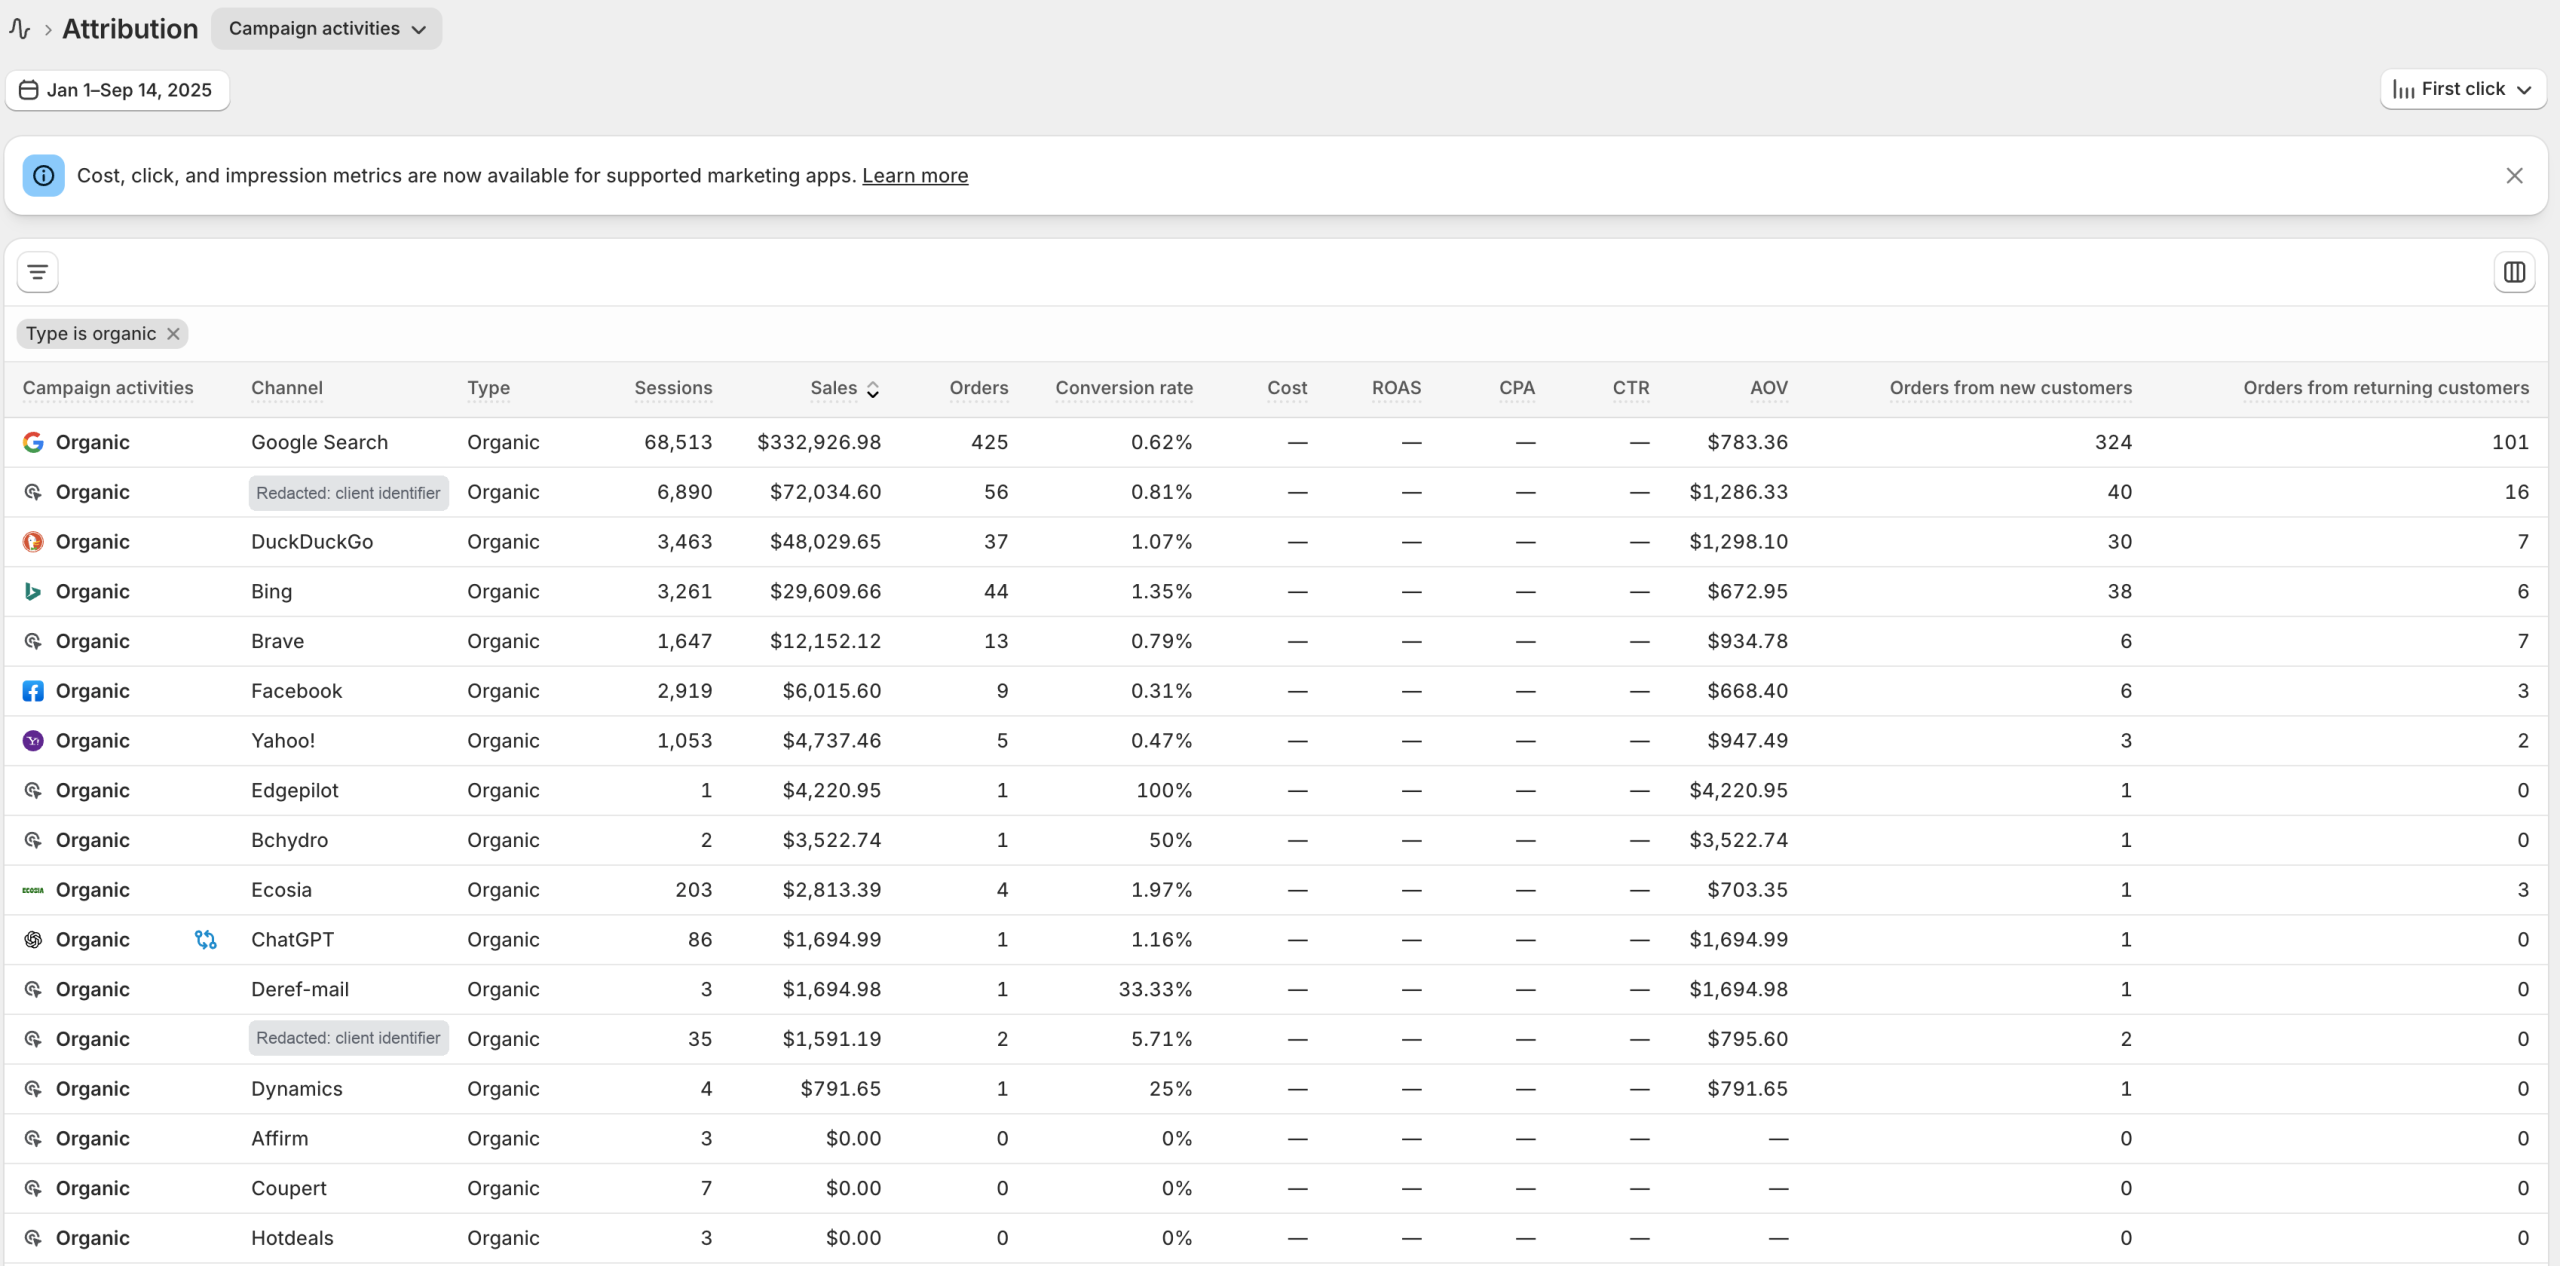
Task: Click the Coupert channel name
Action: 288,1189
